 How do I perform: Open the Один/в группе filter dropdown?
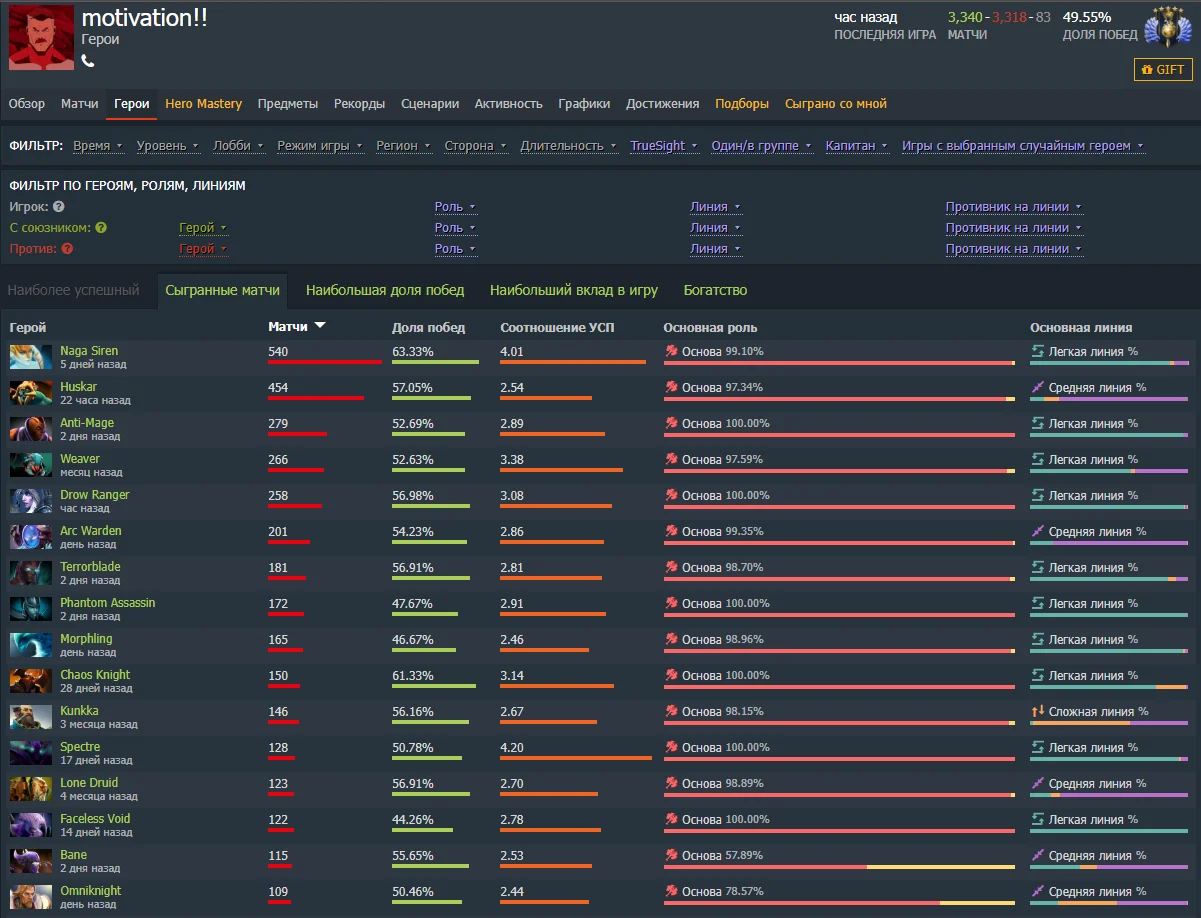tap(762, 146)
